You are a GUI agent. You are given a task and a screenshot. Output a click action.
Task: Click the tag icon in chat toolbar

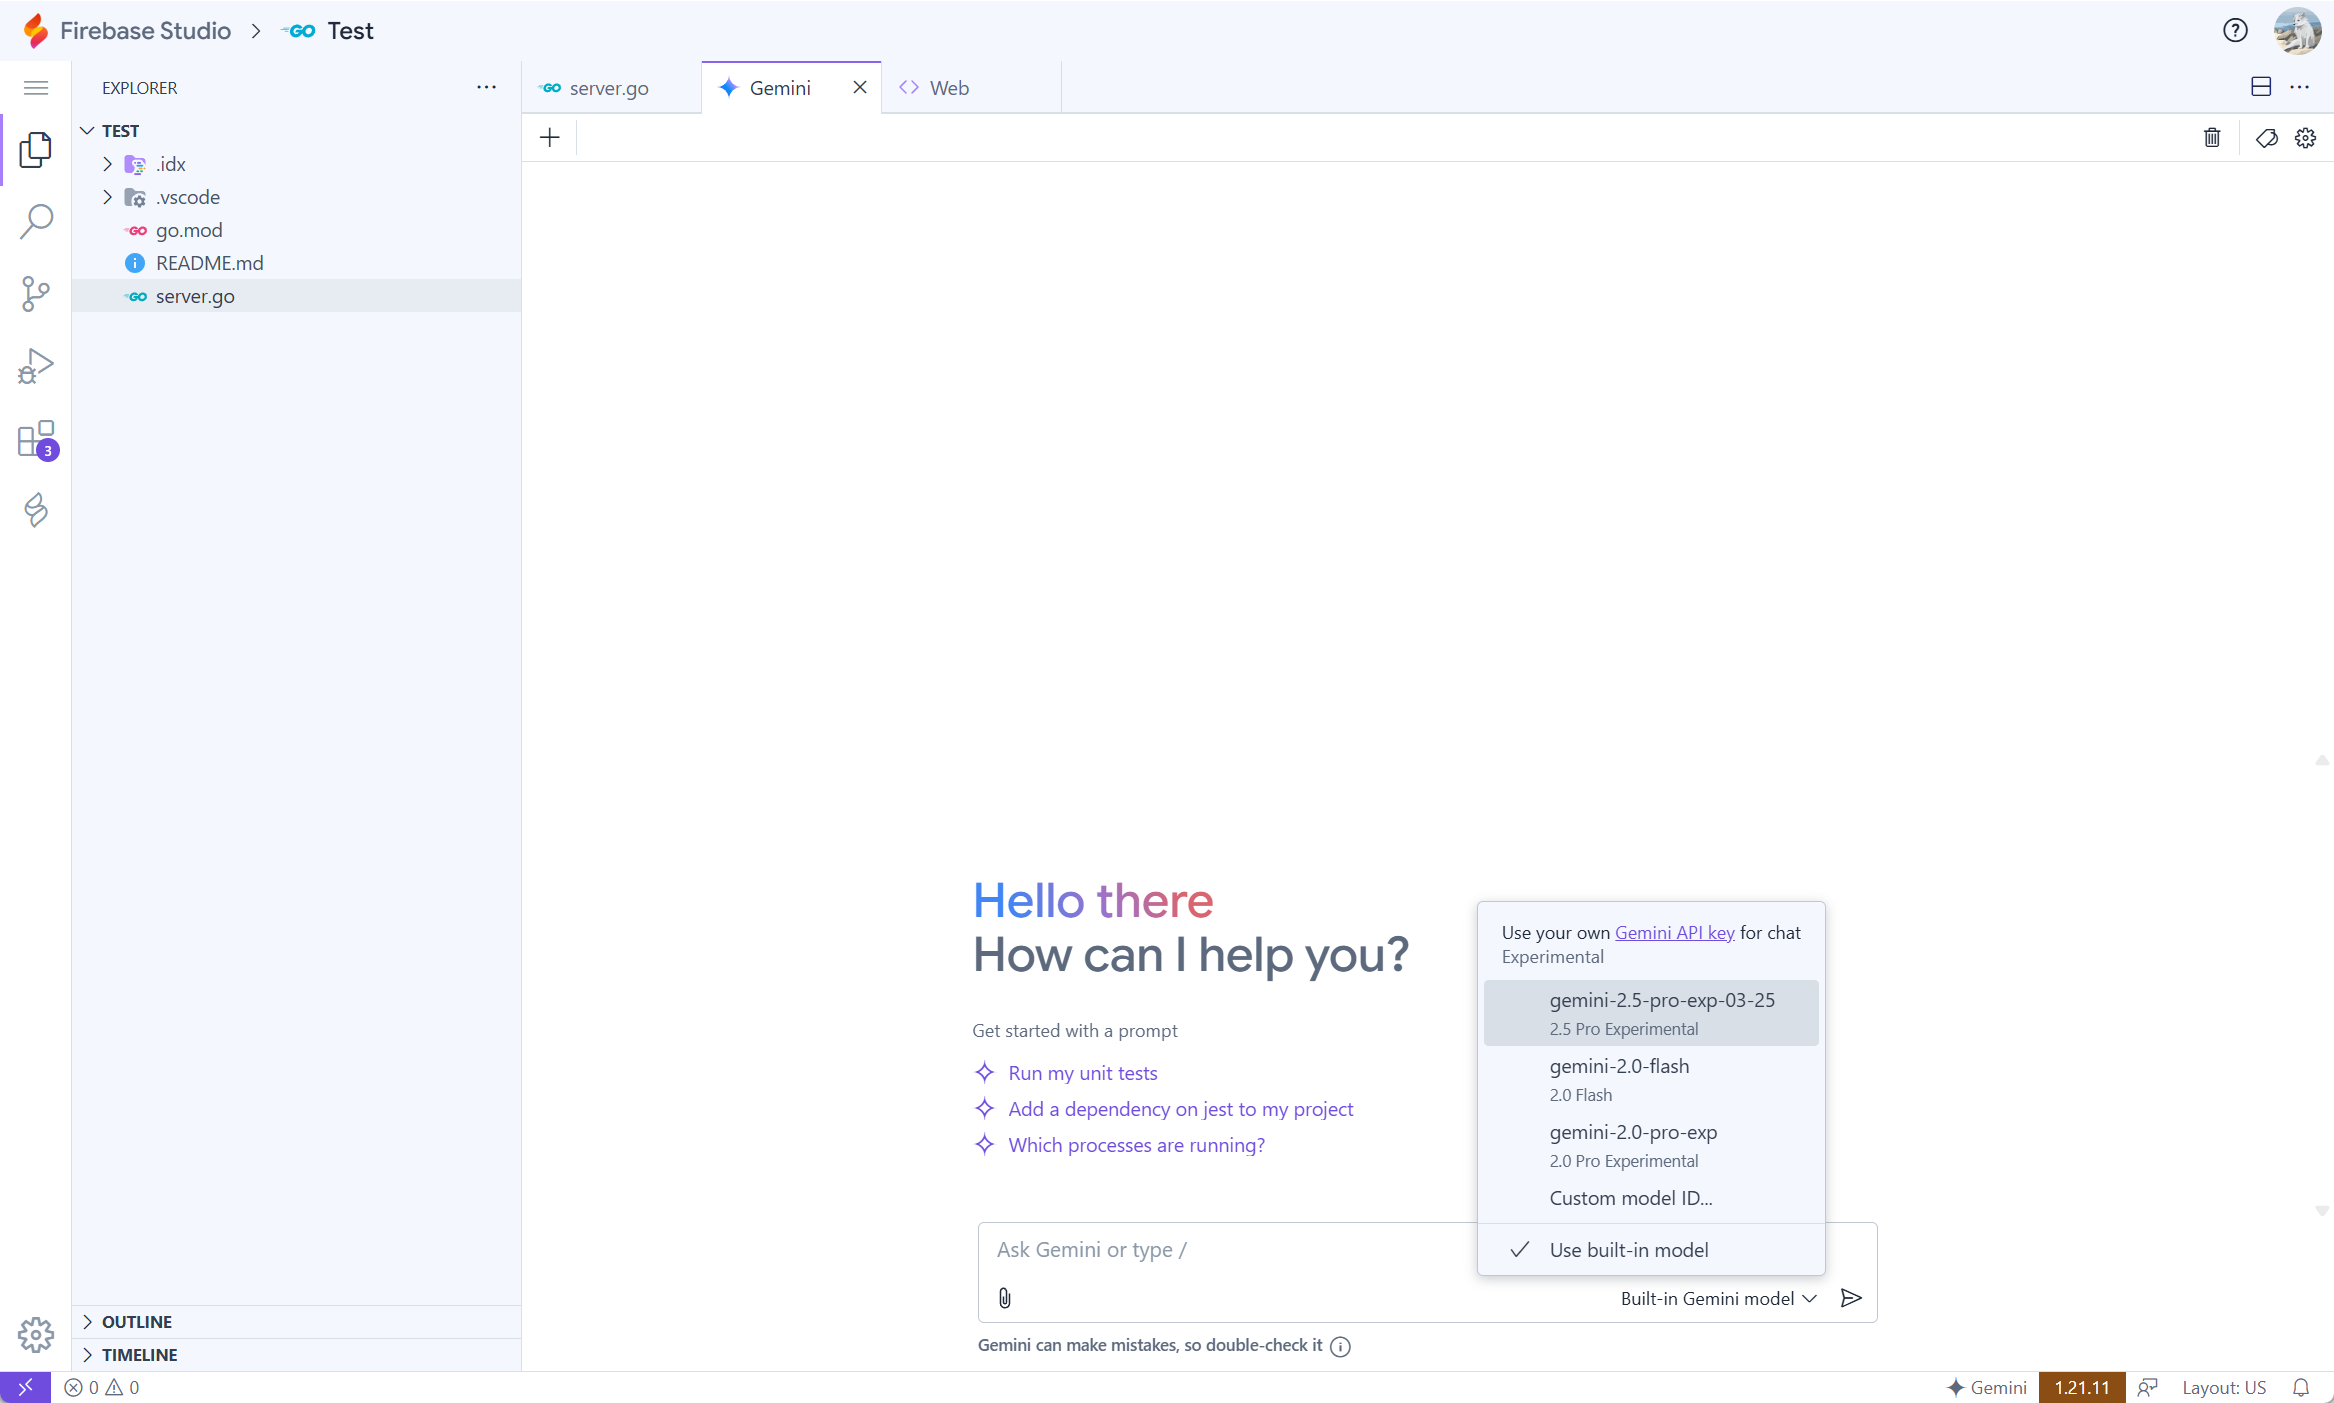(x=2266, y=138)
